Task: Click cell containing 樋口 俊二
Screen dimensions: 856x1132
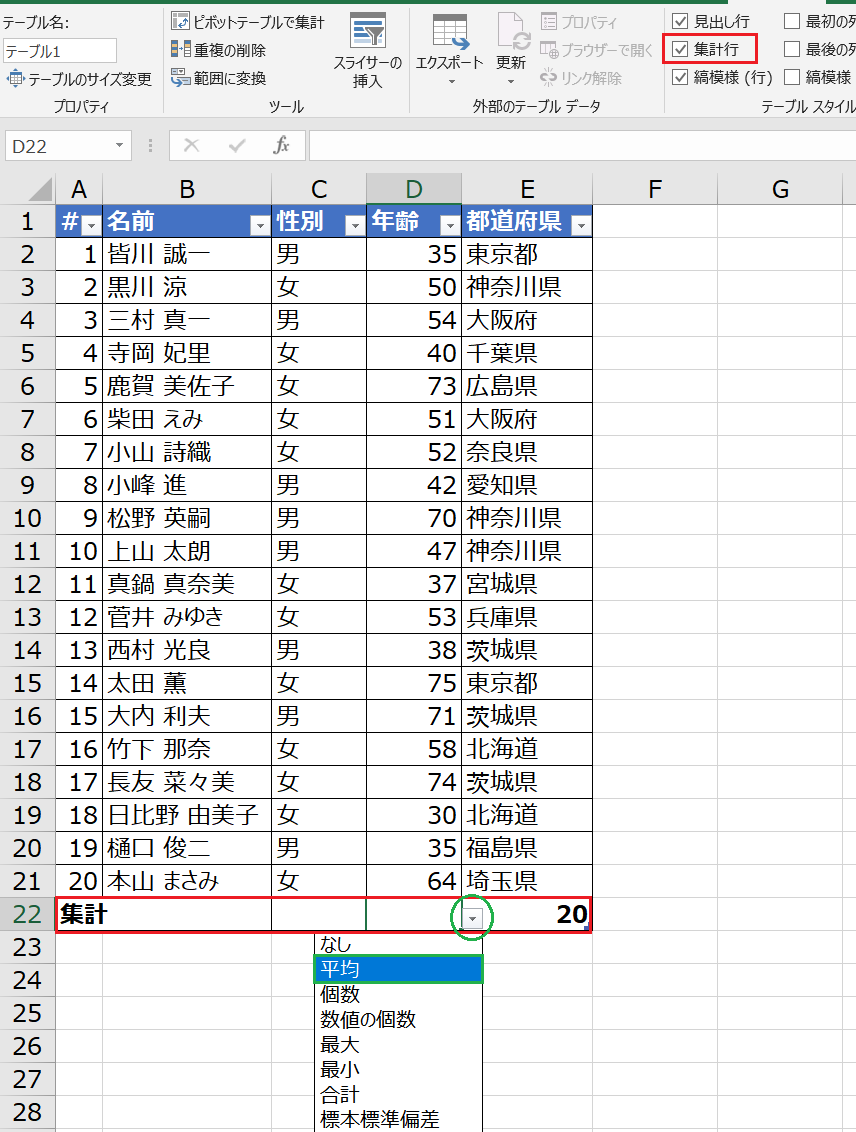Action: [187, 848]
